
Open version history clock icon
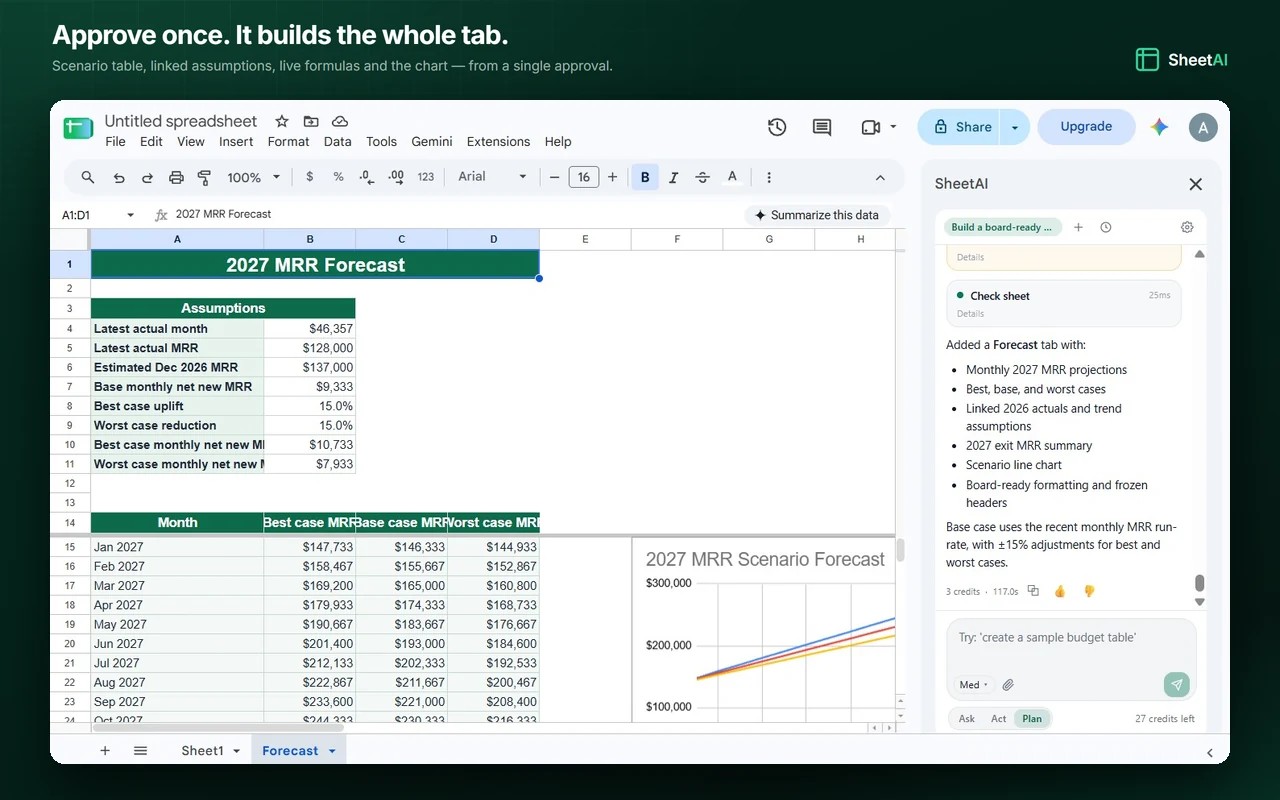pos(777,127)
